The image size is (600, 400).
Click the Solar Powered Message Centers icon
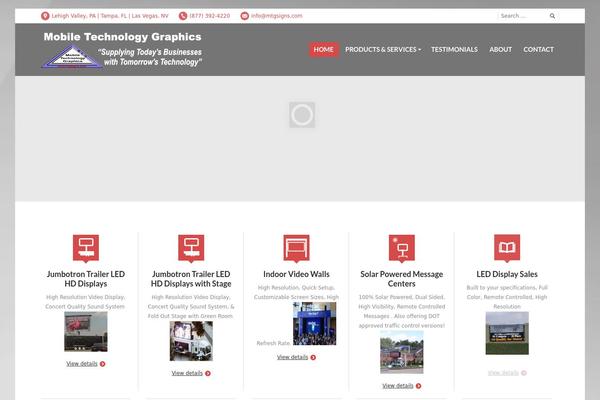coord(401,248)
